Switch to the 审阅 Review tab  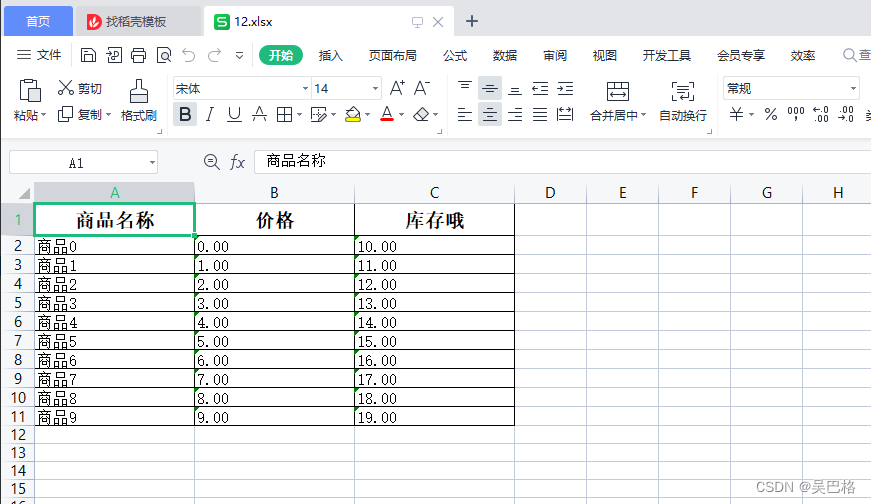[555, 56]
